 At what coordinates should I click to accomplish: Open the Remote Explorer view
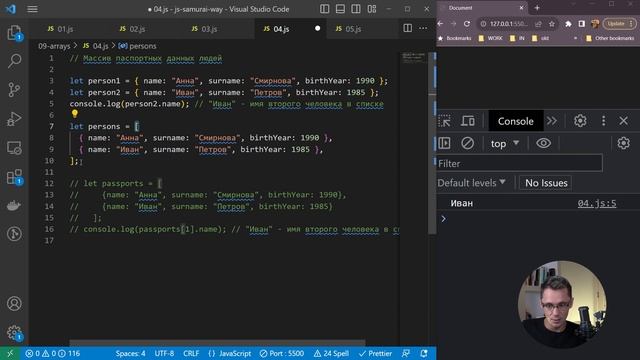(14, 148)
